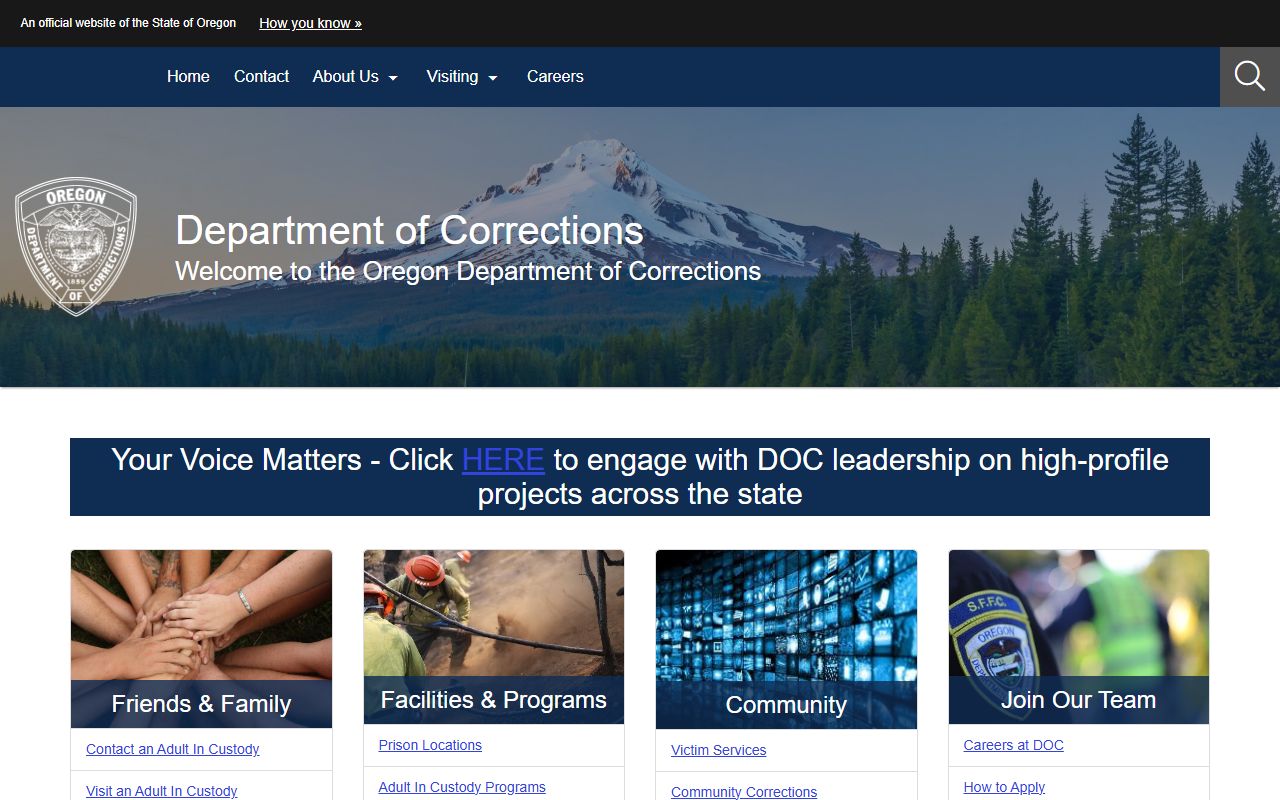Click the Join Our Team card heading

1079,700
